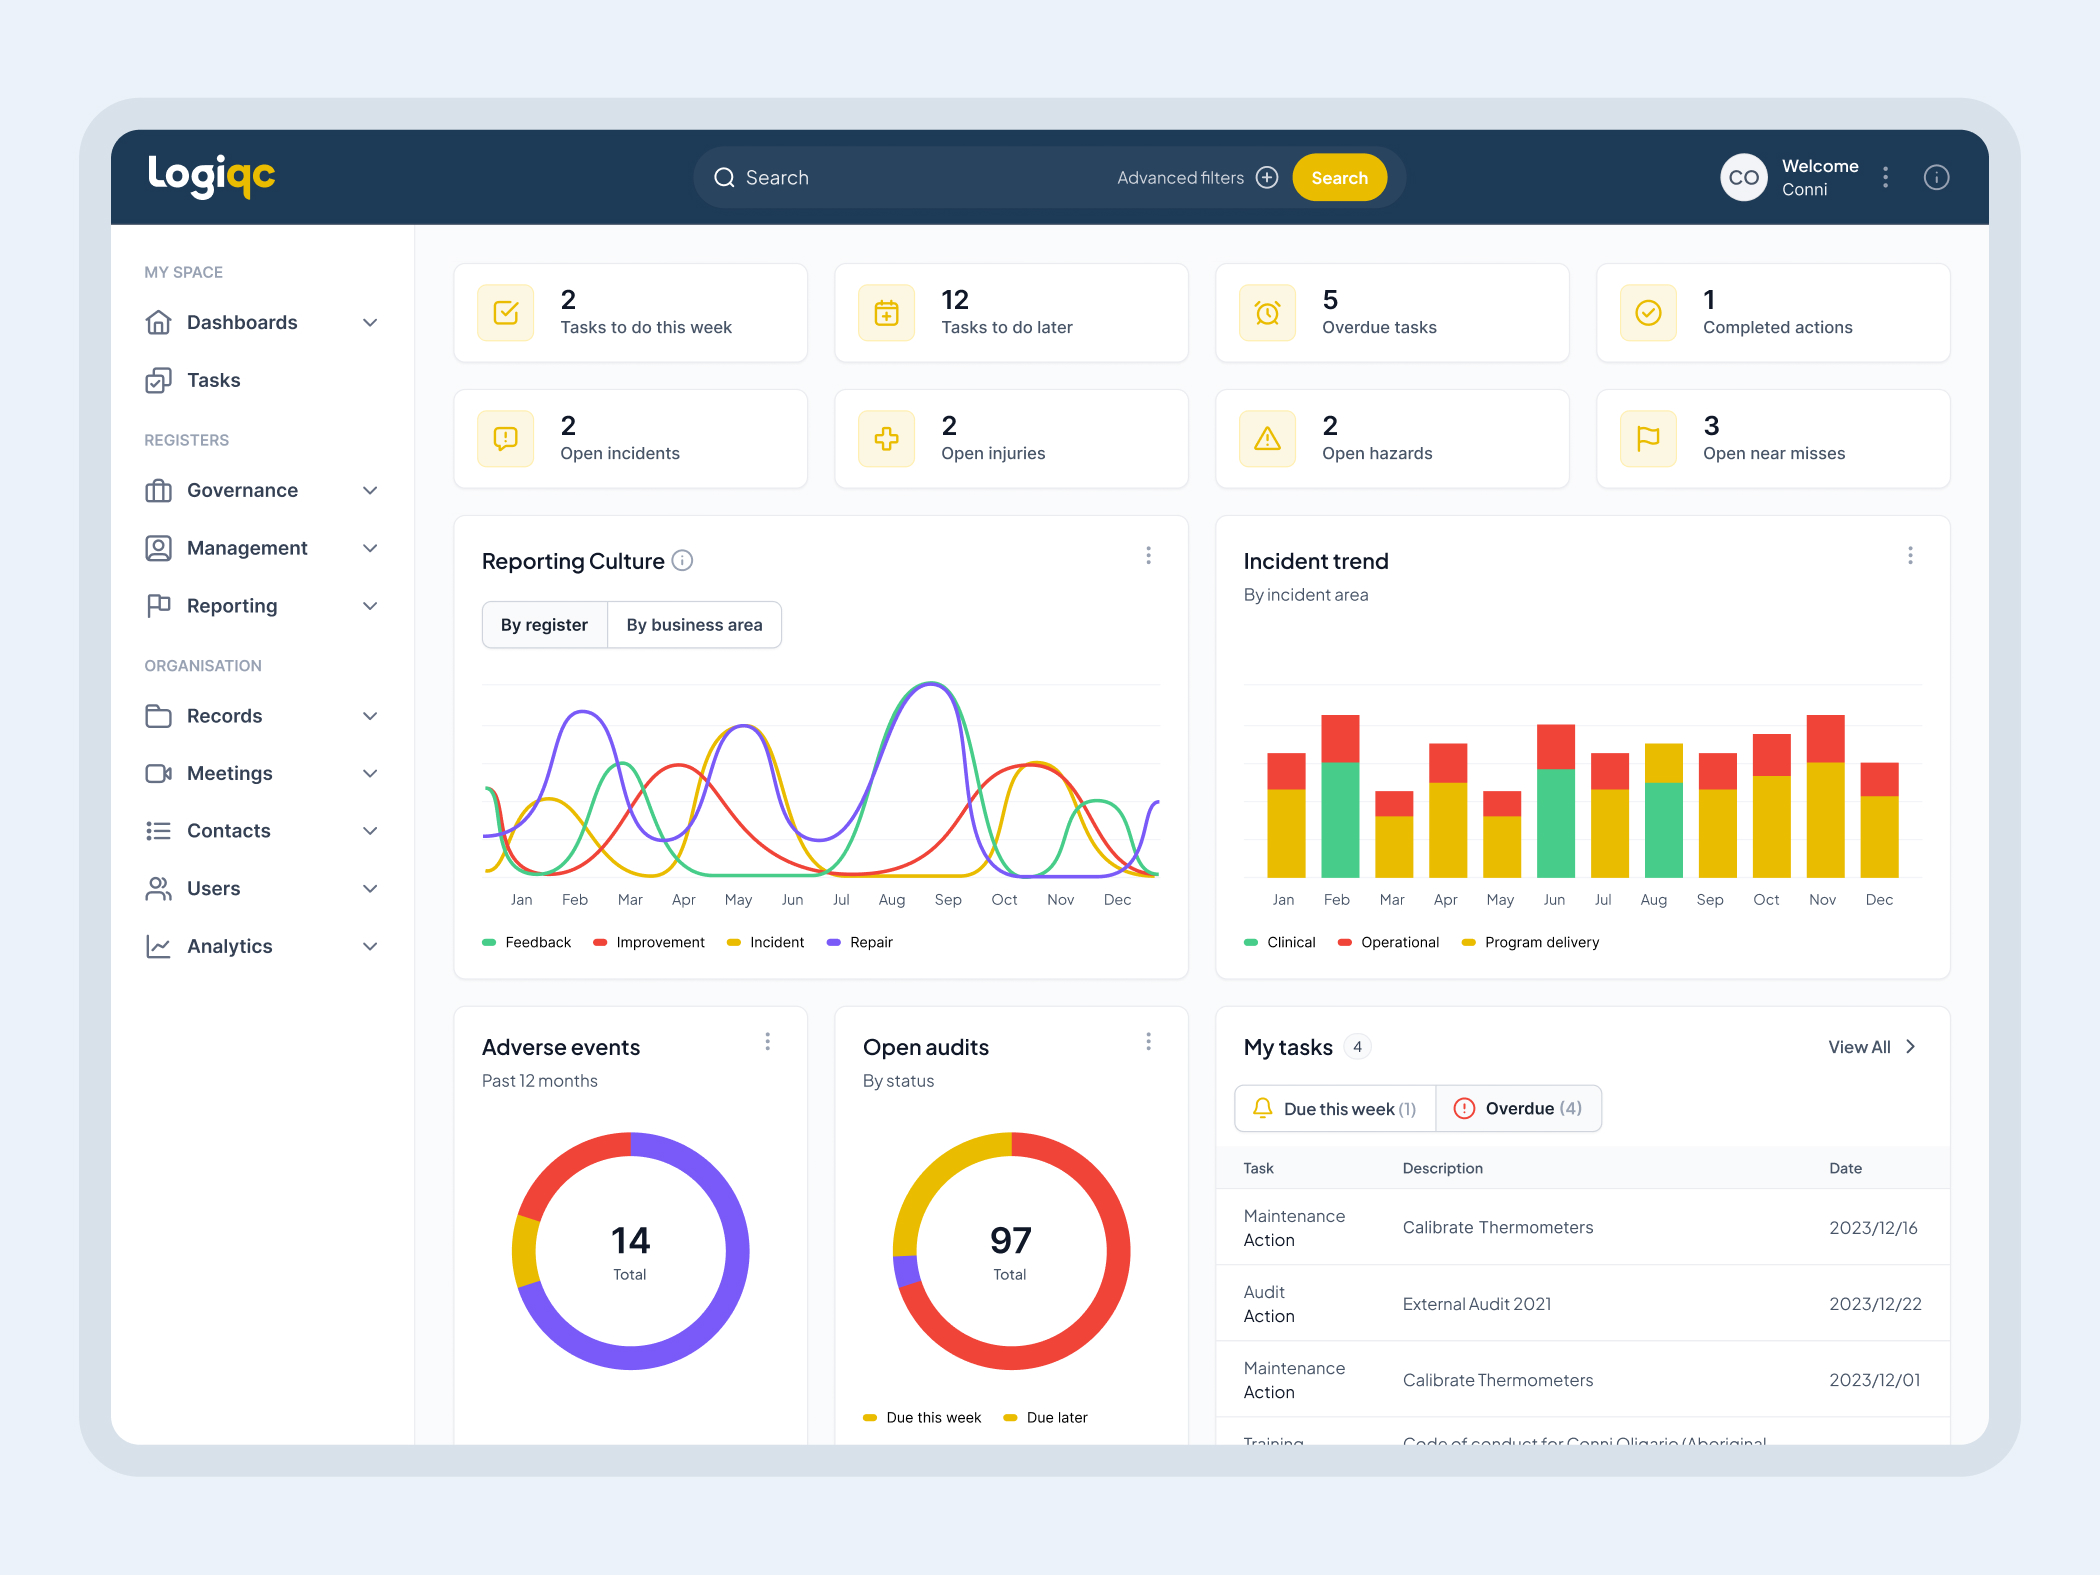Expand the Records section
This screenshot has width=2100, height=1575.
coord(370,716)
